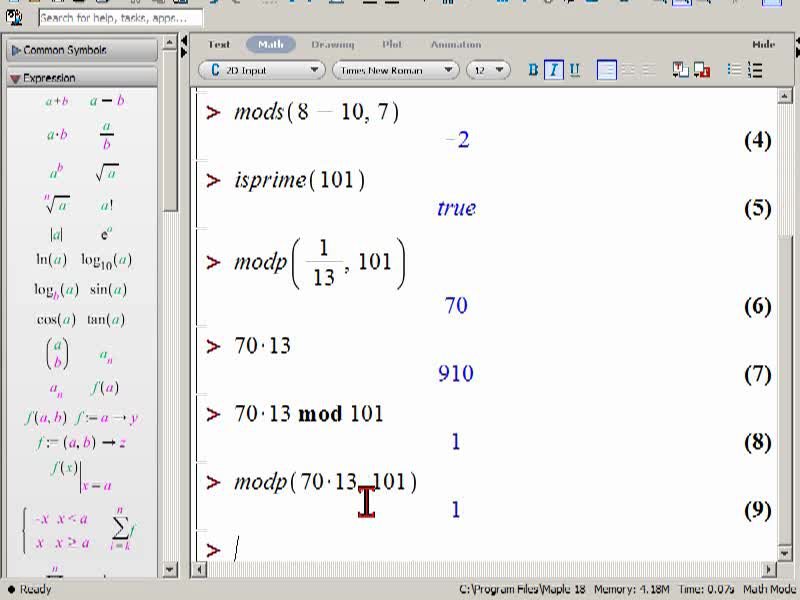Click in the search for help field

(120, 18)
